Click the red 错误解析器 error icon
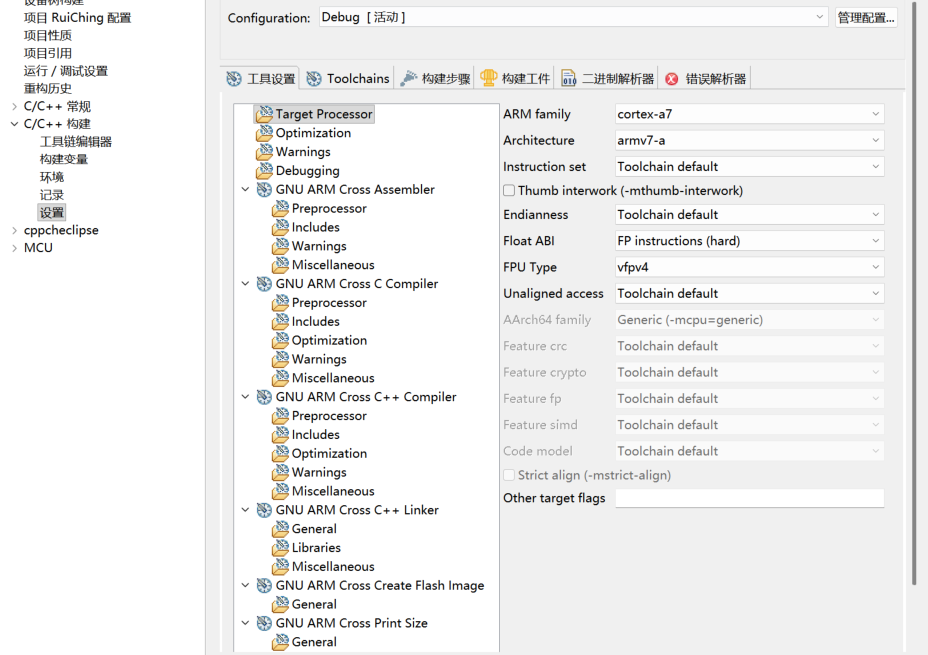The height and width of the screenshot is (655, 928). click(x=672, y=79)
